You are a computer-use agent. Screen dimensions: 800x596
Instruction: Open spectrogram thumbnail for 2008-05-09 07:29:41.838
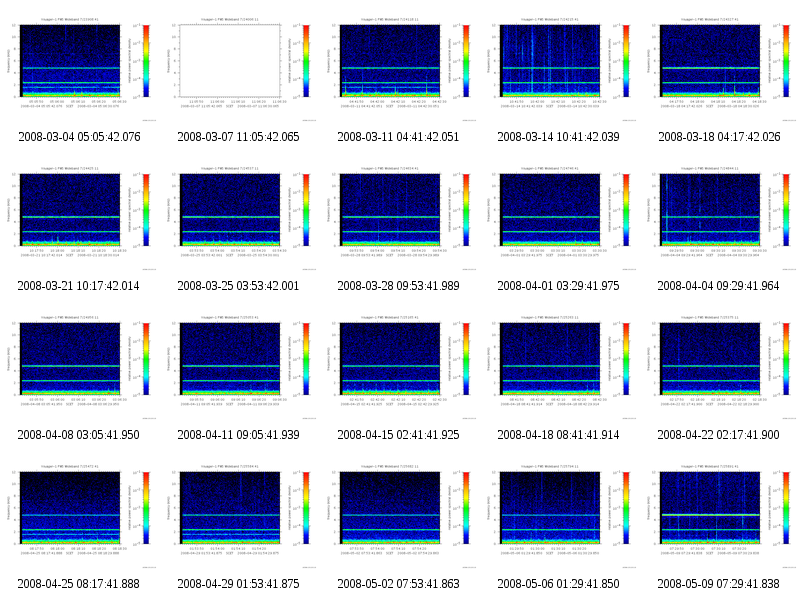(x=720, y=515)
